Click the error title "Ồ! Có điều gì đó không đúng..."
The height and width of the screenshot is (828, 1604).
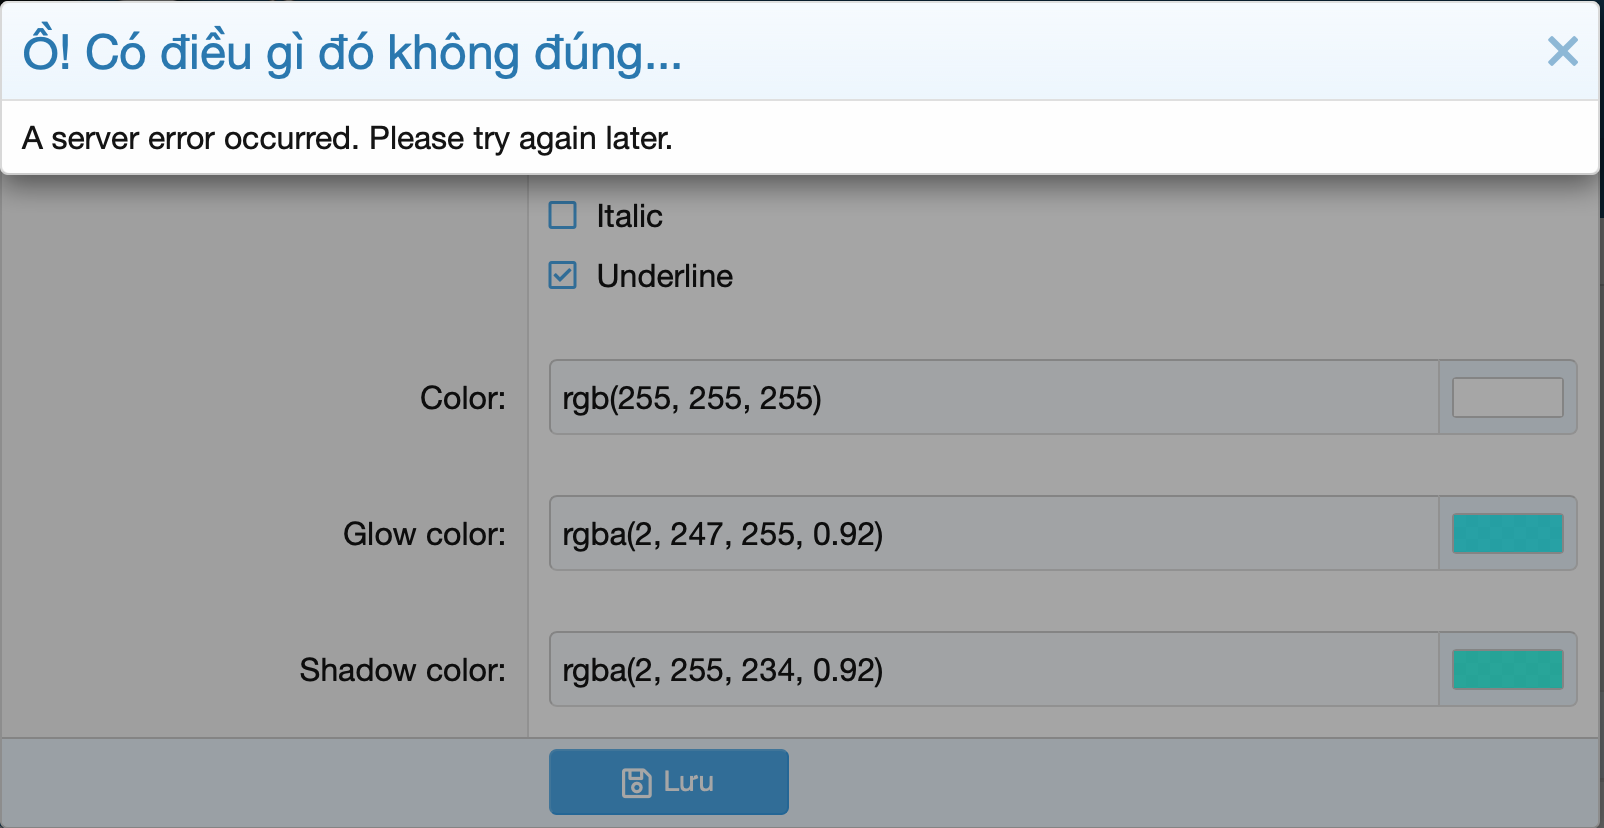pyautogui.click(x=352, y=52)
